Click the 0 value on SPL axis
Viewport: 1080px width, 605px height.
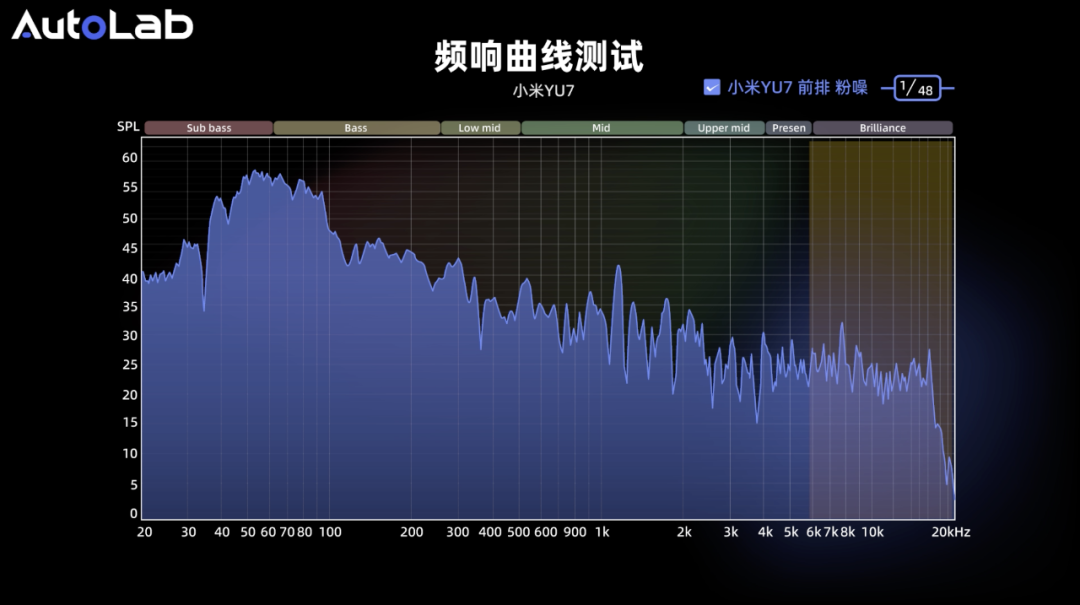[x=134, y=513]
